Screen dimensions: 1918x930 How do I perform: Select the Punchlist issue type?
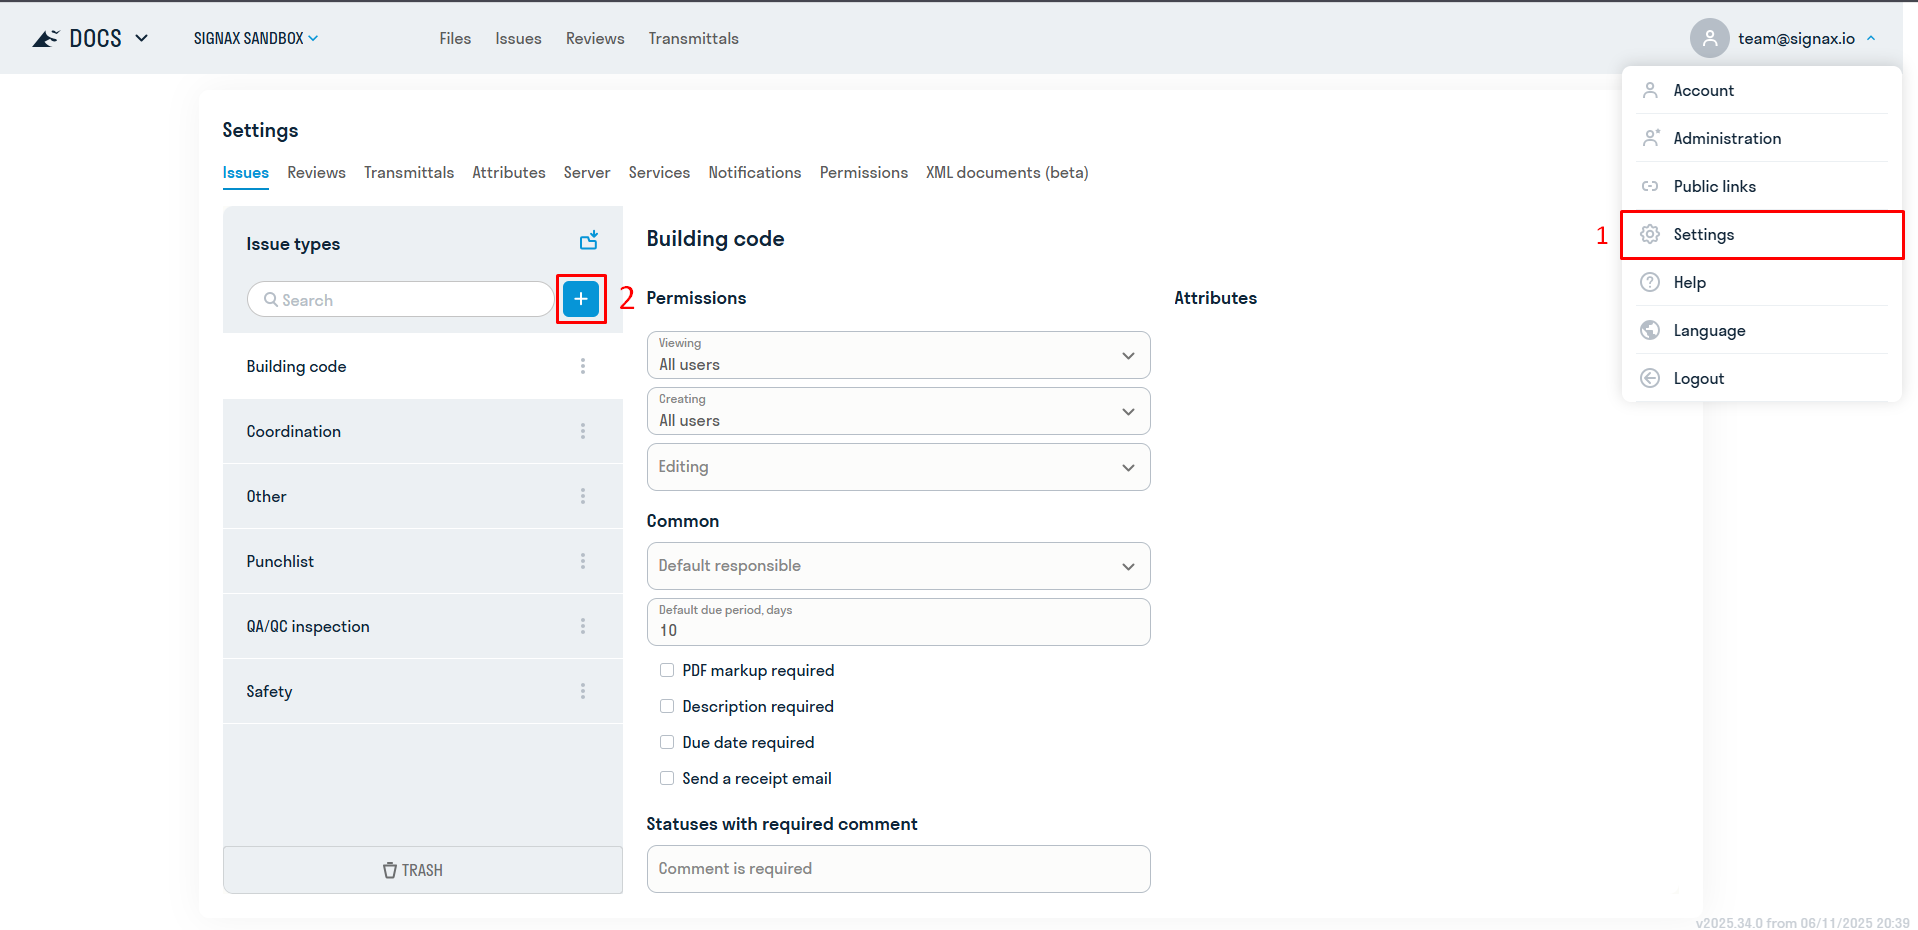point(423,561)
